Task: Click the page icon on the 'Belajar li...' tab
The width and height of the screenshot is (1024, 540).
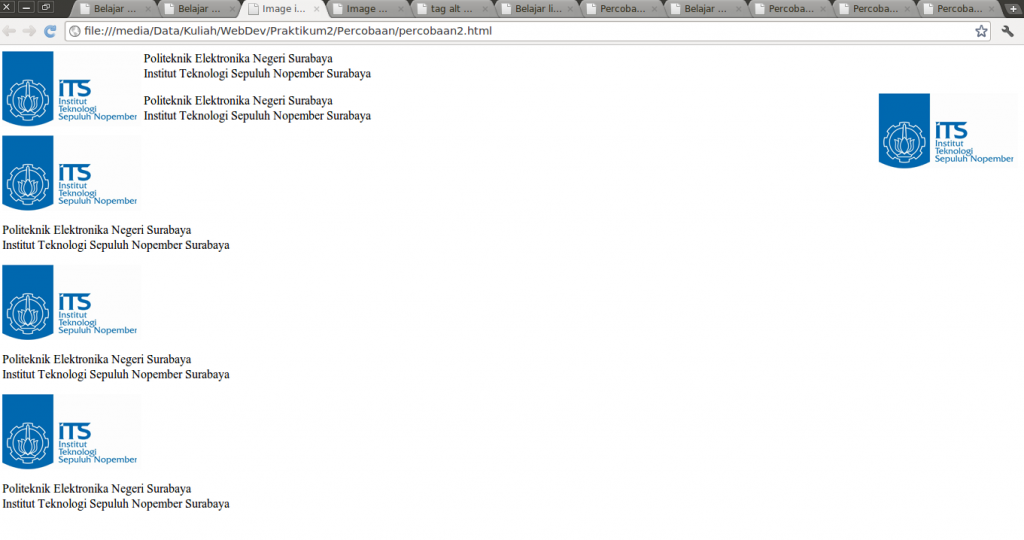Action: [506, 9]
